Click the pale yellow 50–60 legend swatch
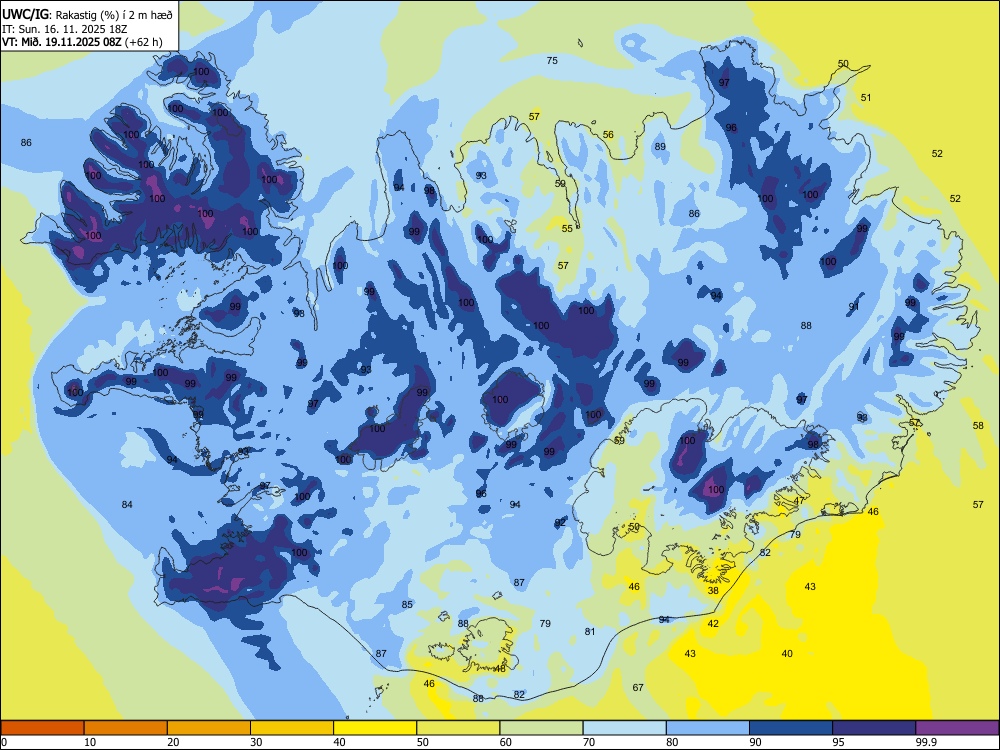Viewport: 1000px width, 750px height. click(458, 728)
